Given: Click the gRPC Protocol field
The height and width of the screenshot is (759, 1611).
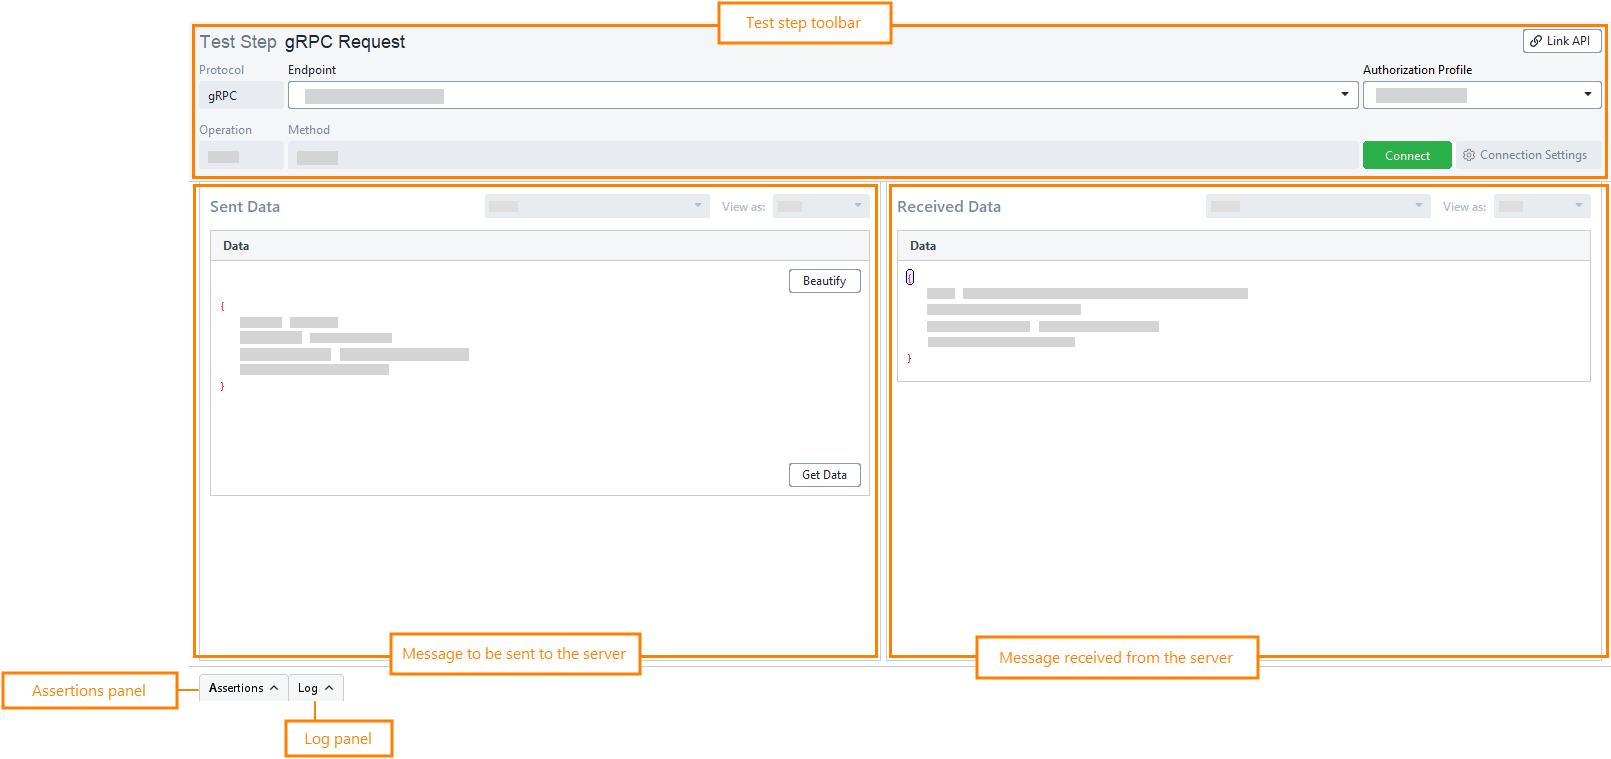Looking at the screenshot, I should [241, 96].
